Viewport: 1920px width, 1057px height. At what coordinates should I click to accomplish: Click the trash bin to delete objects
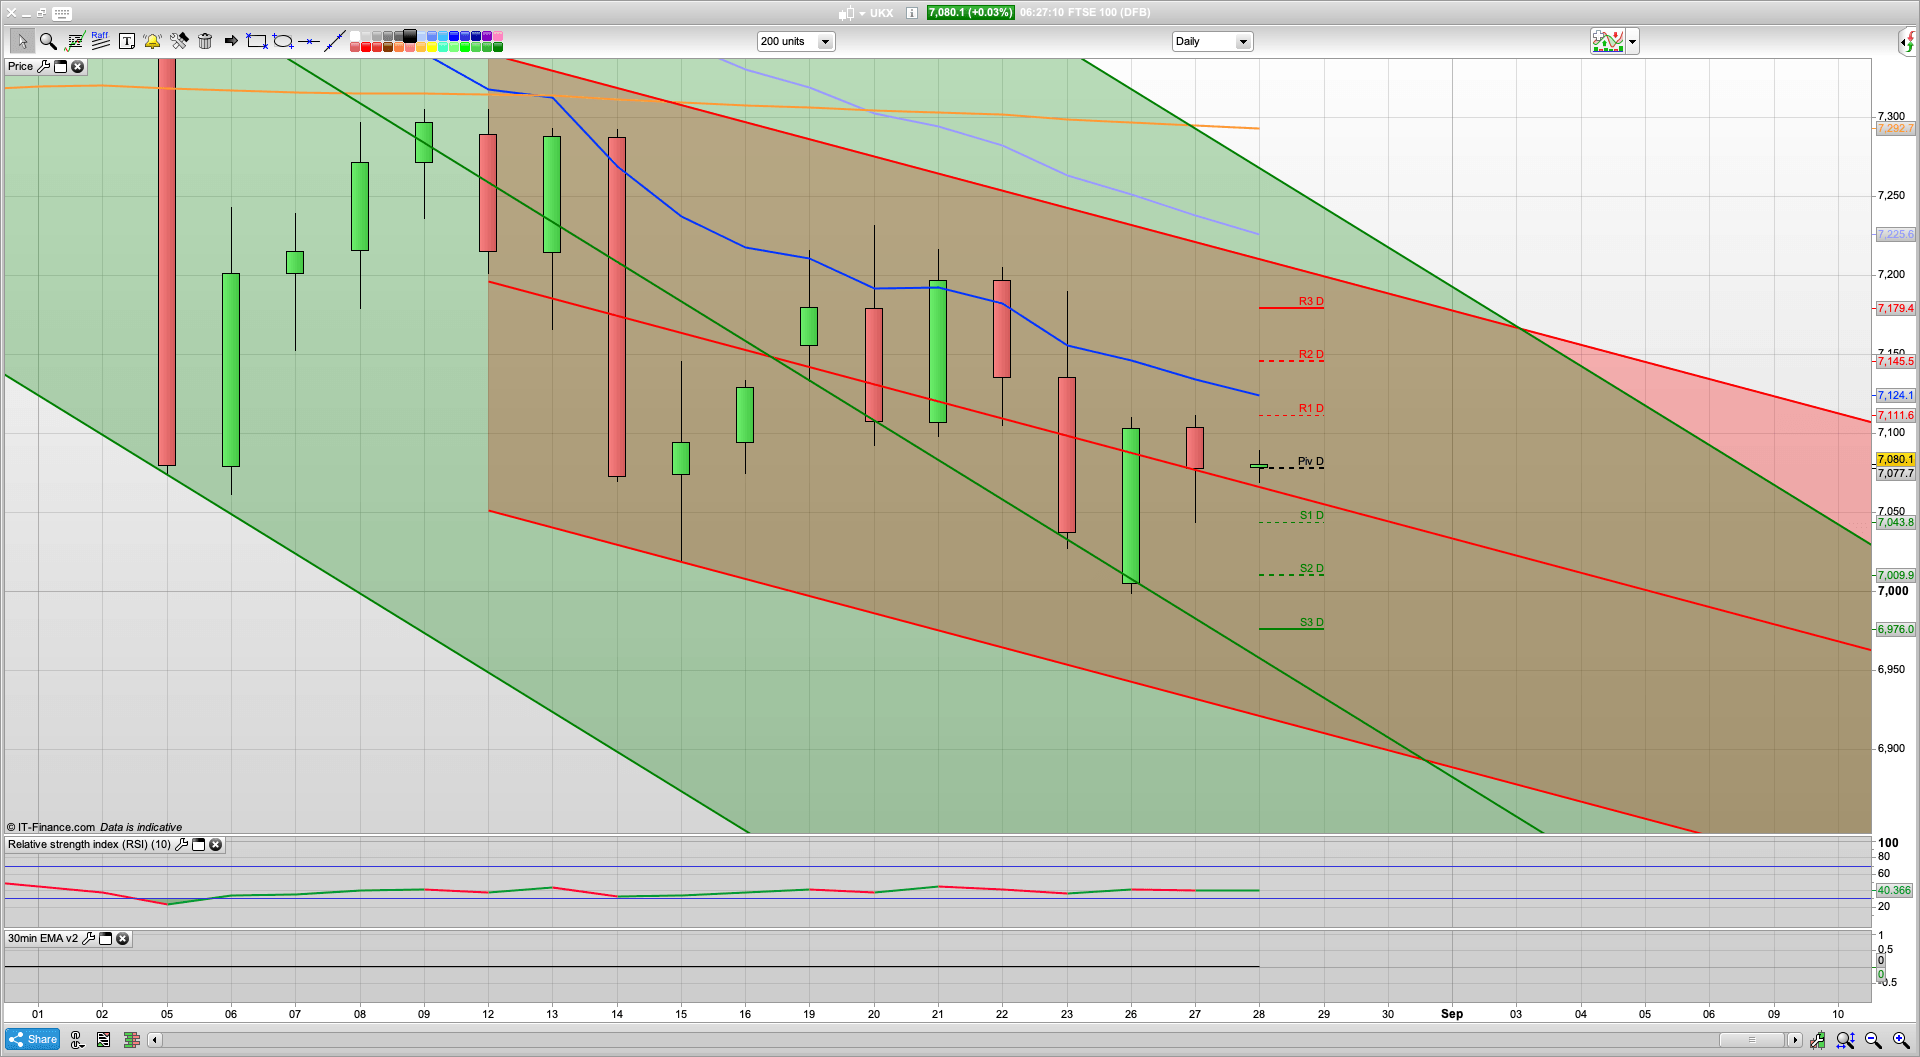(x=205, y=41)
